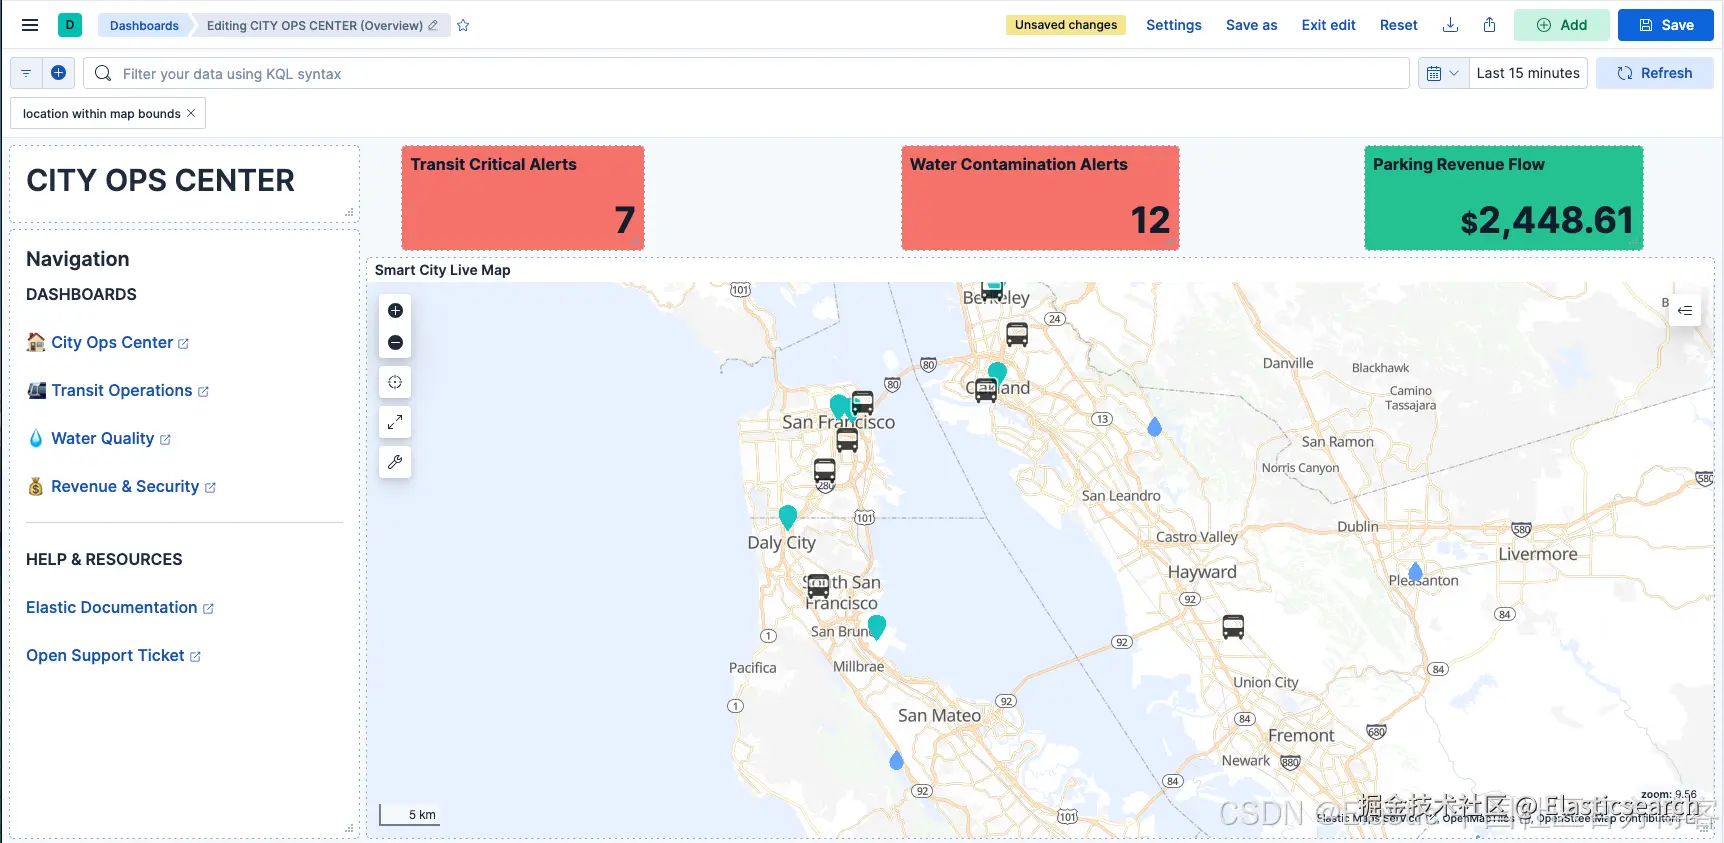The width and height of the screenshot is (1724, 843).
Task: Open the Water Quality dashboard link
Action: click(x=103, y=438)
